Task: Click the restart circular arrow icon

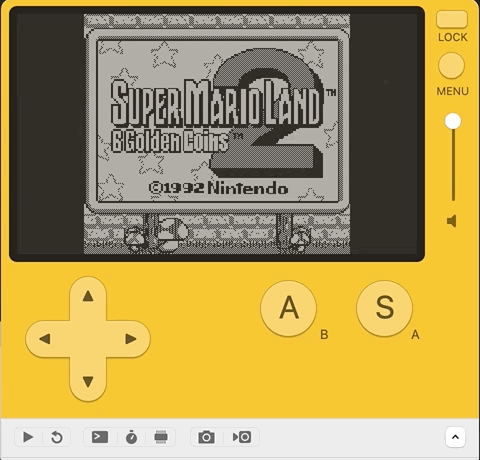Action: [x=57, y=437]
